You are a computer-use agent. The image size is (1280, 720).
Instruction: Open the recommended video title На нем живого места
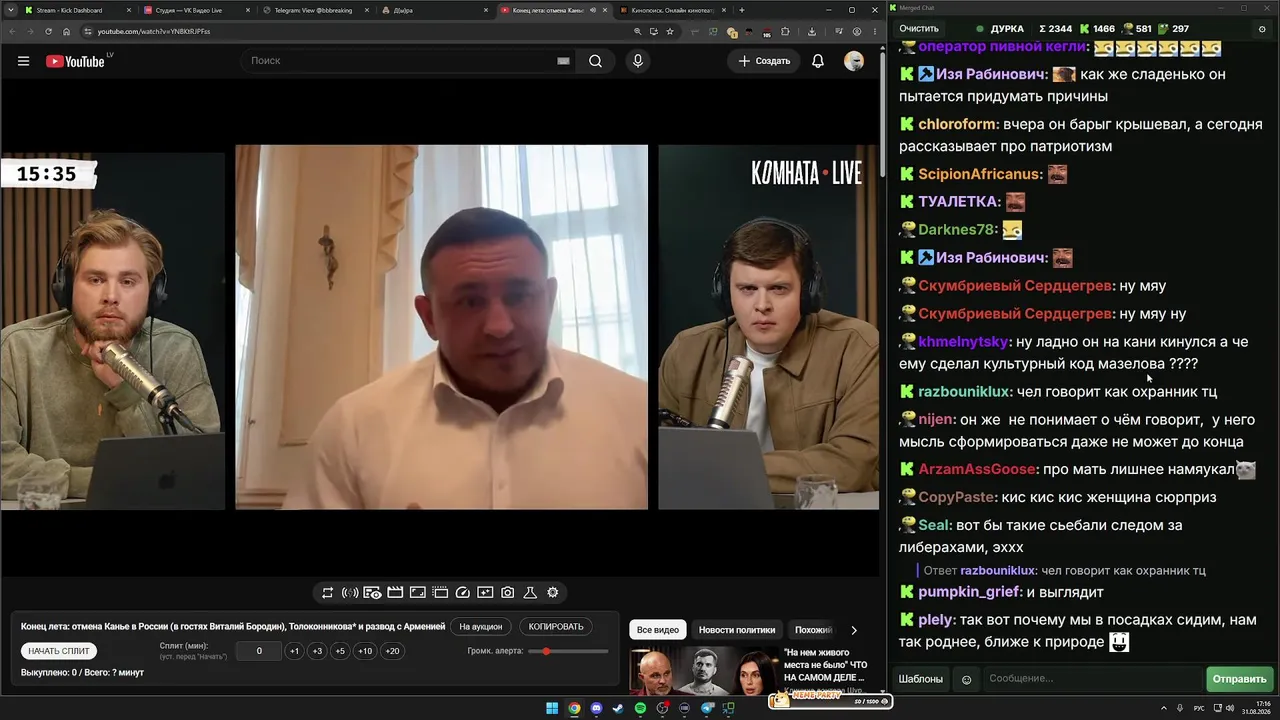click(x=826, y=664)
